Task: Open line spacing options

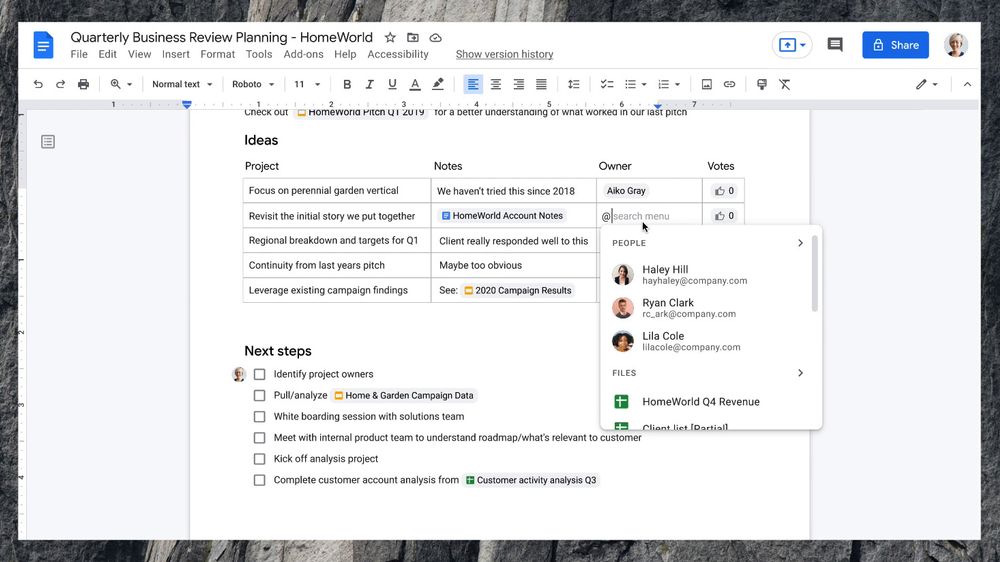Action: point(573,84)
